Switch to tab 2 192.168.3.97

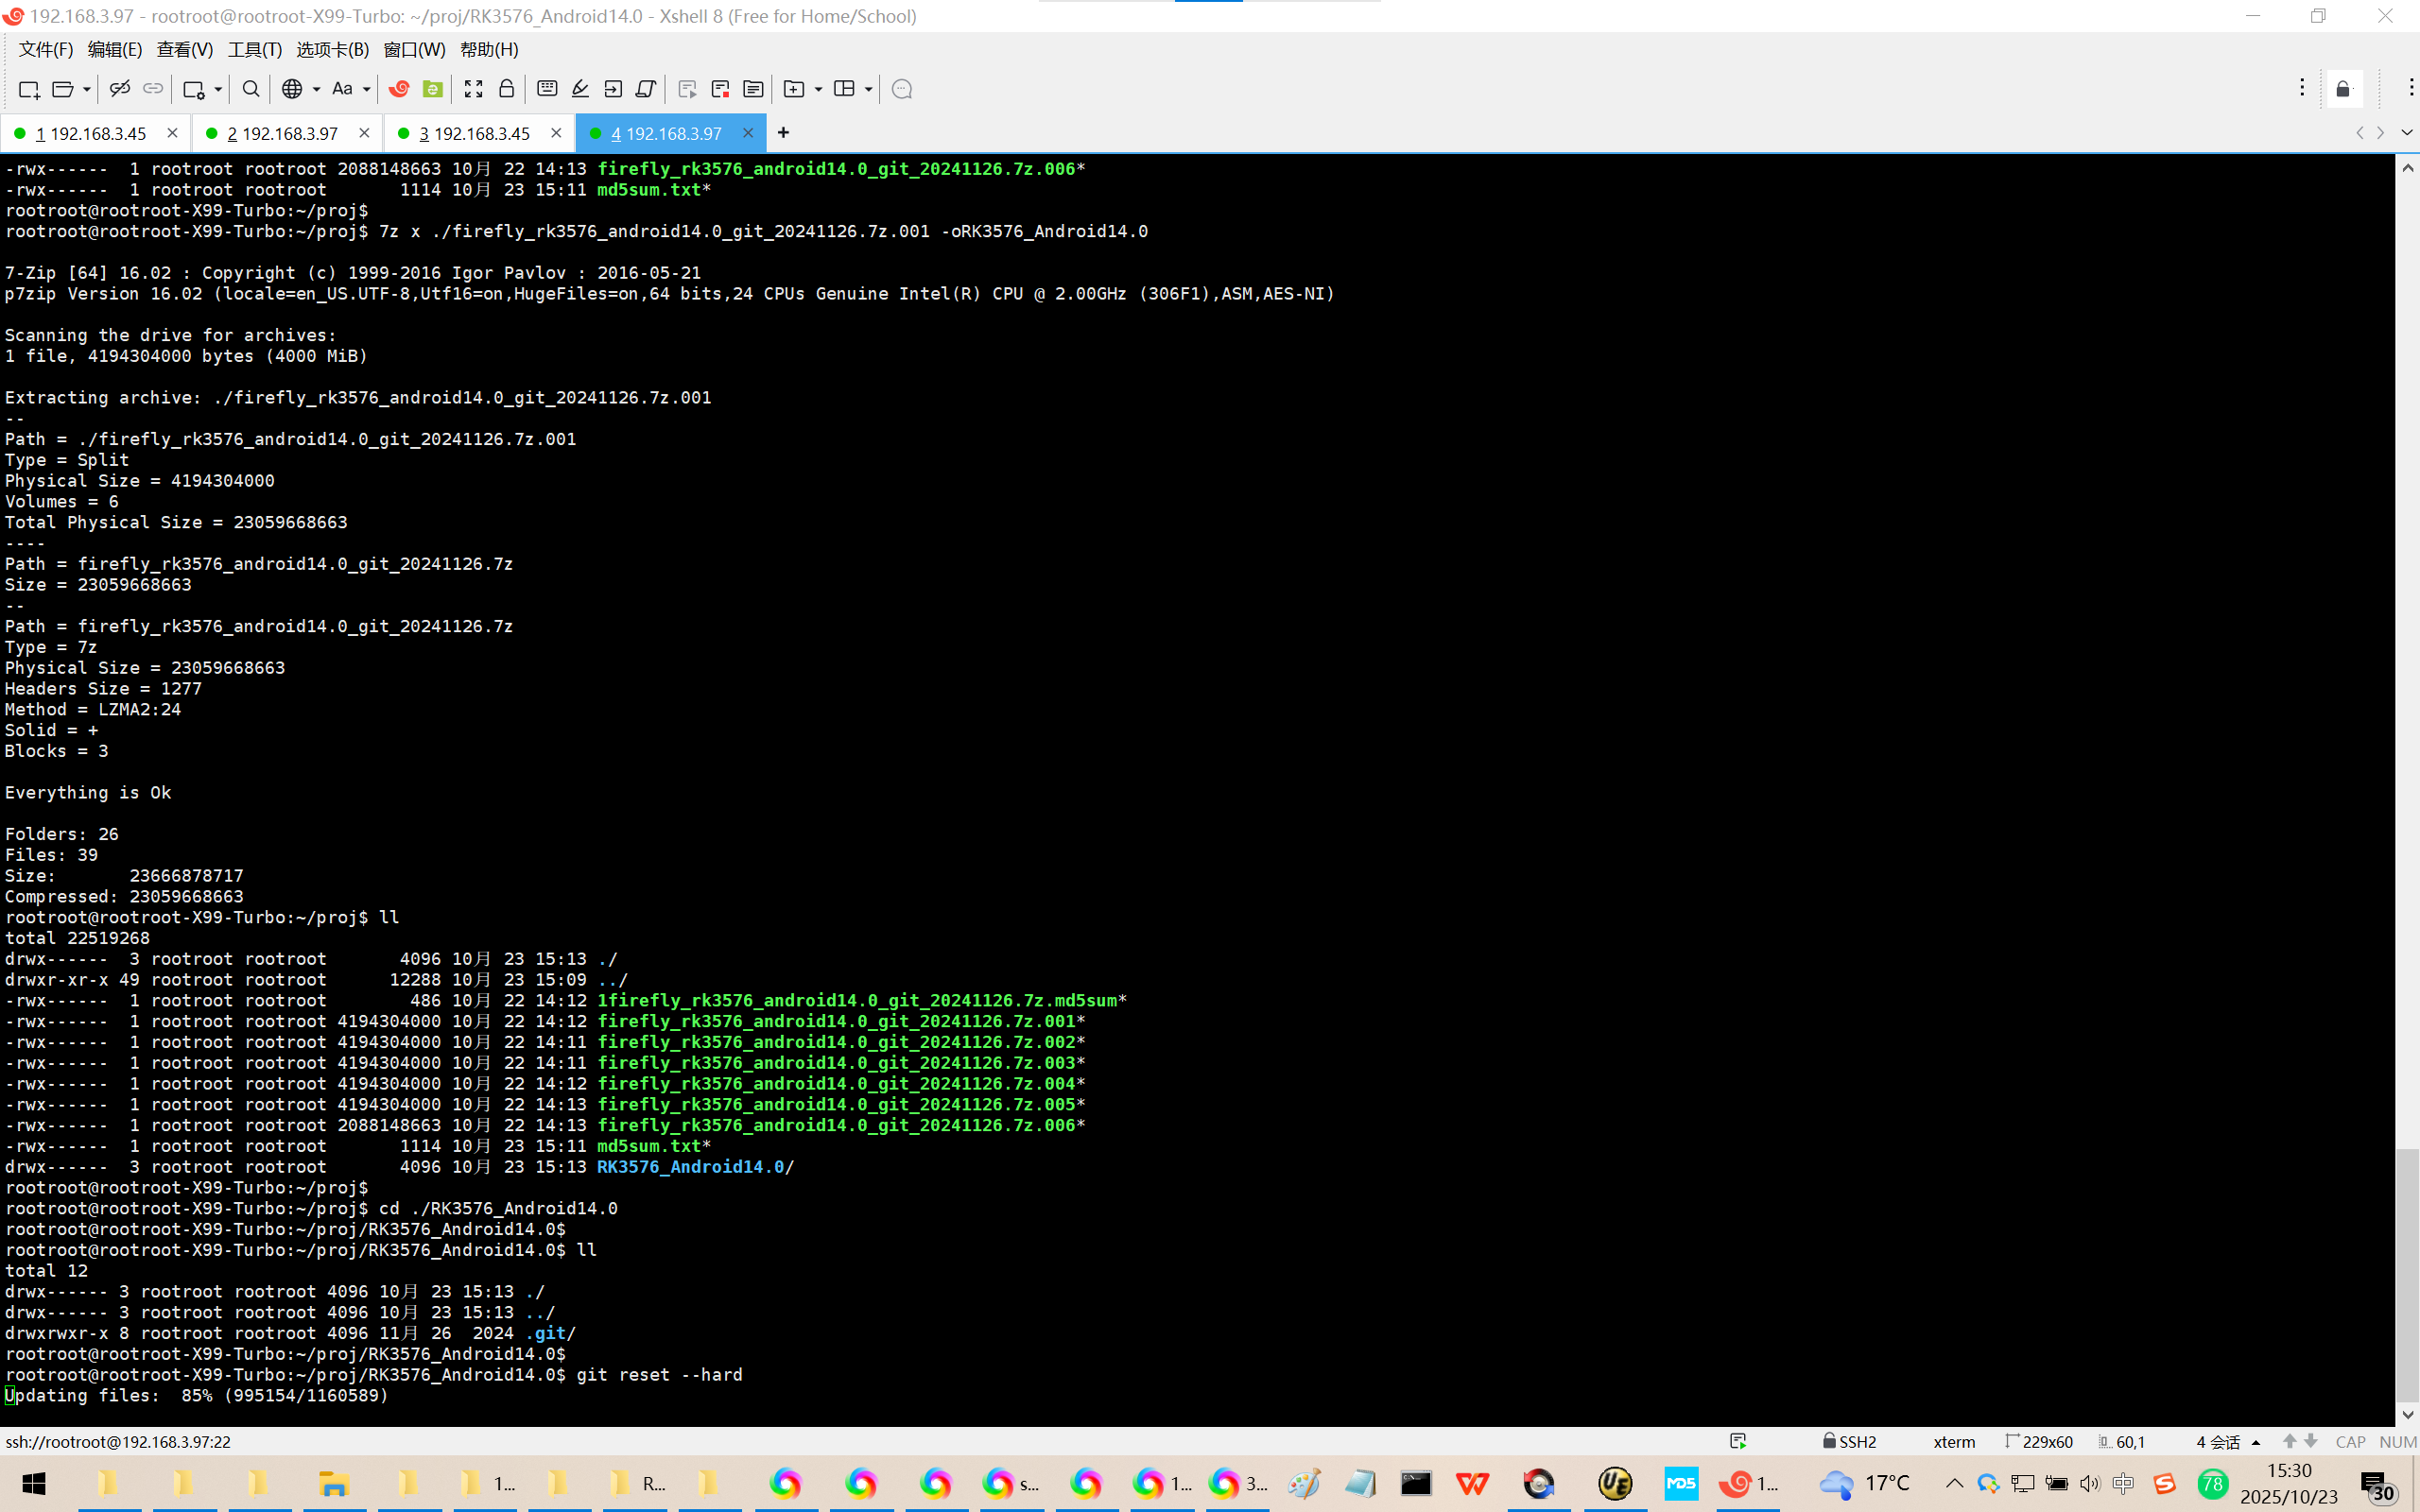click(282, 133)
